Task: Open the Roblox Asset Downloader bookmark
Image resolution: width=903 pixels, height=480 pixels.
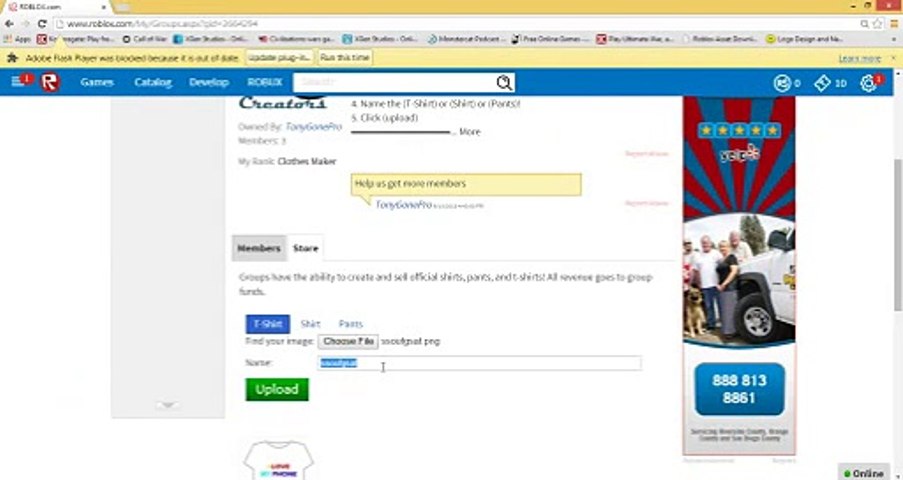Action: point(719,39)
